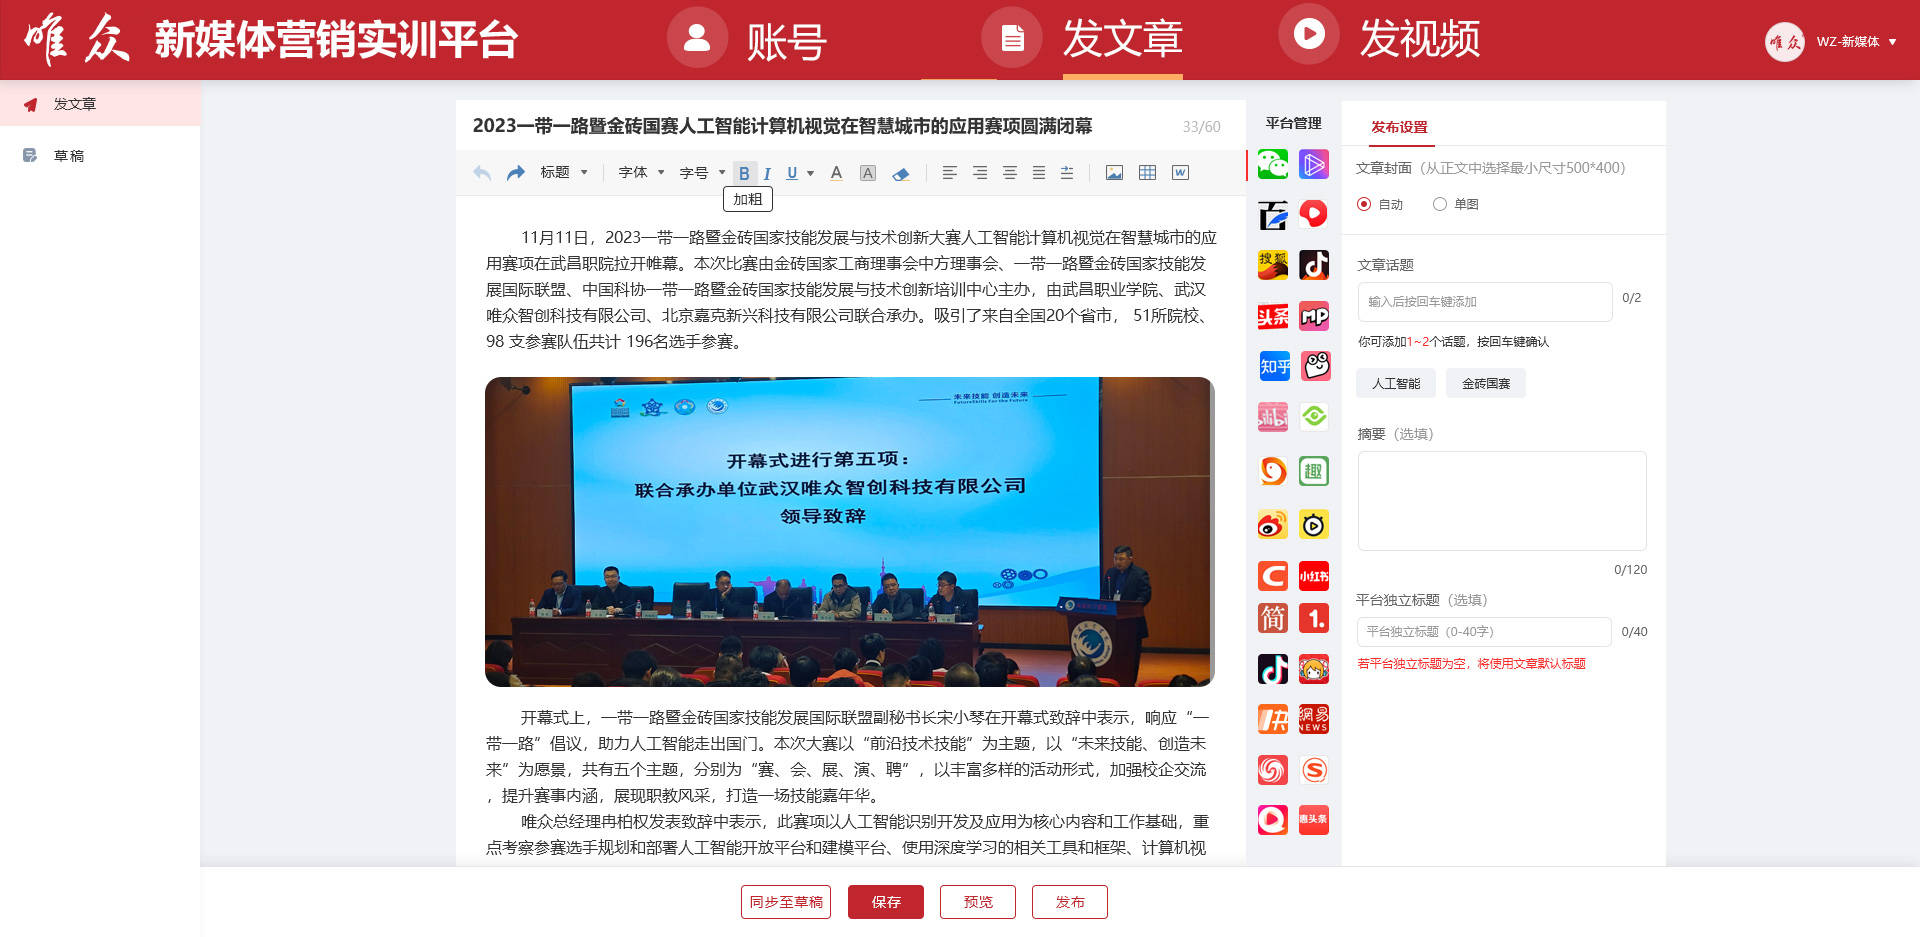The width and height of the screenshot is (1920, 937).
Task: Select the Weibo platform icon
Action: 1273,524
